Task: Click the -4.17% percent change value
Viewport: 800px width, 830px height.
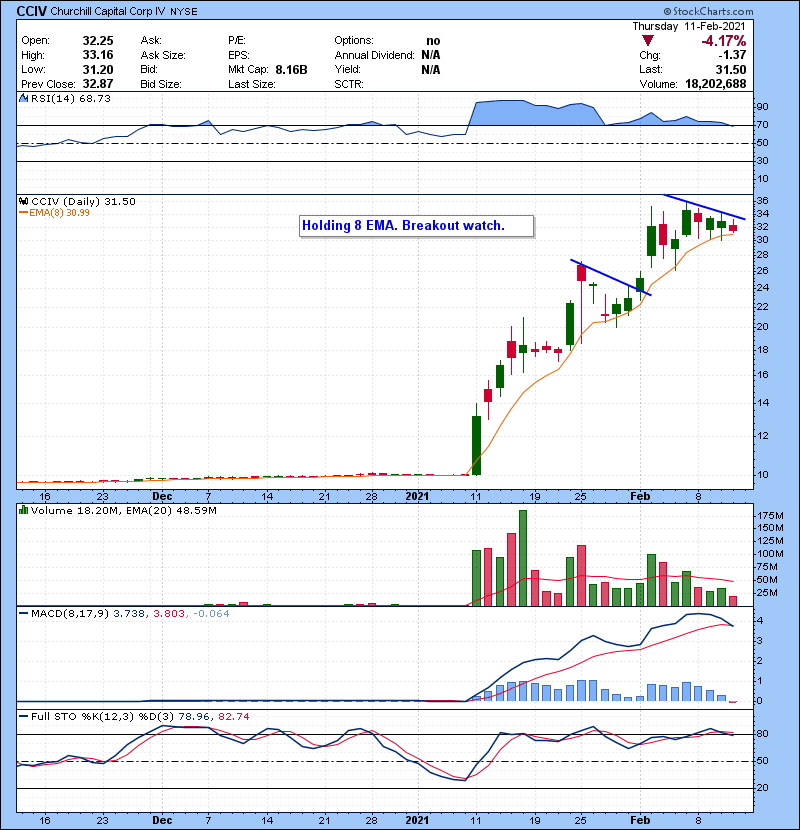Action: (x=724, y=41)
